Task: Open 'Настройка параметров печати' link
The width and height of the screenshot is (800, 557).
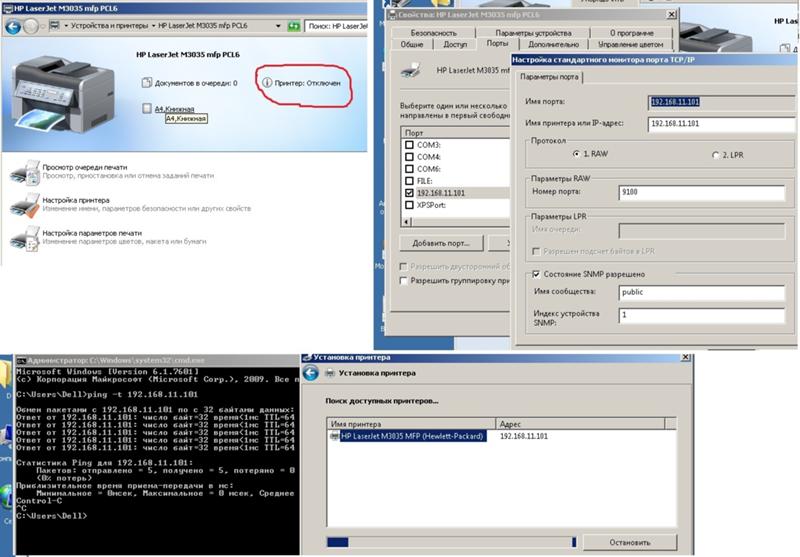Action: pos(92,233)
